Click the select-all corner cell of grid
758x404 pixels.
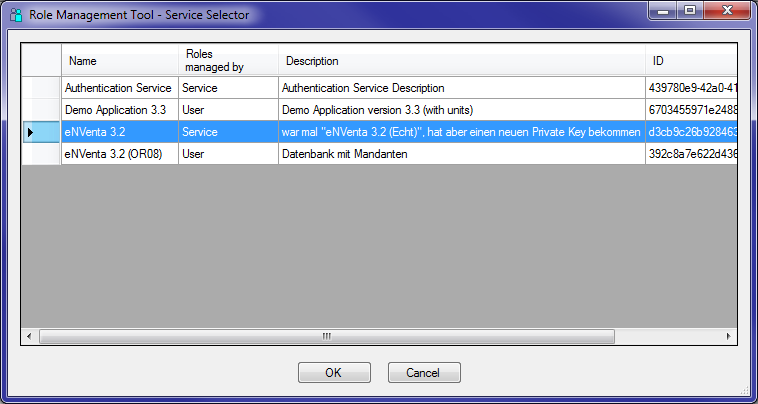(42, 60)
